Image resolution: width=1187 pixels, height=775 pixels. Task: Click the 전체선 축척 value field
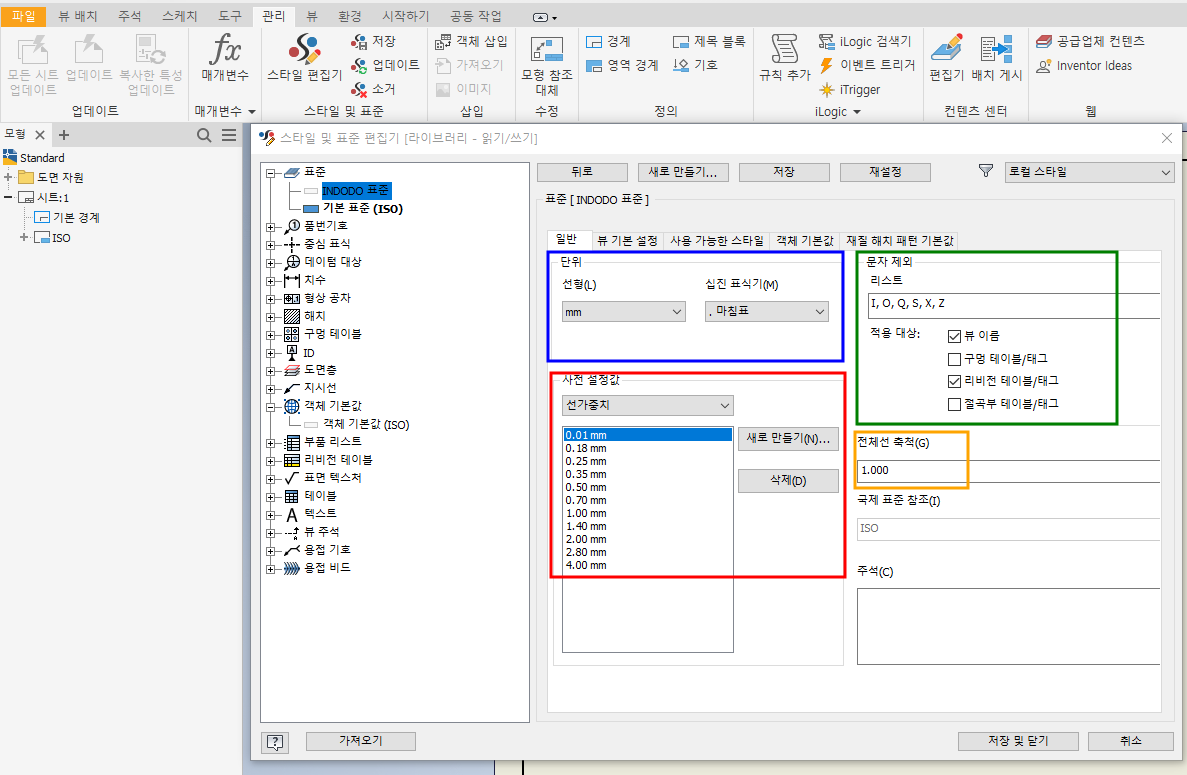click(x=1008, y=471)
